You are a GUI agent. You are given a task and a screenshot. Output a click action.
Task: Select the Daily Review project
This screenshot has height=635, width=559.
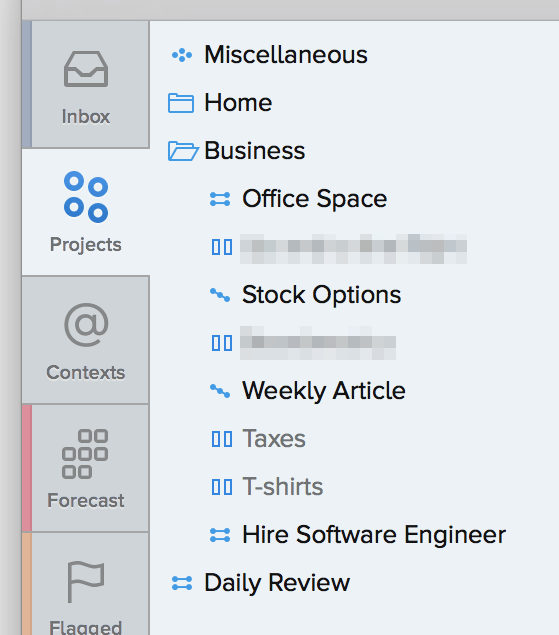(x=277, y=583)
